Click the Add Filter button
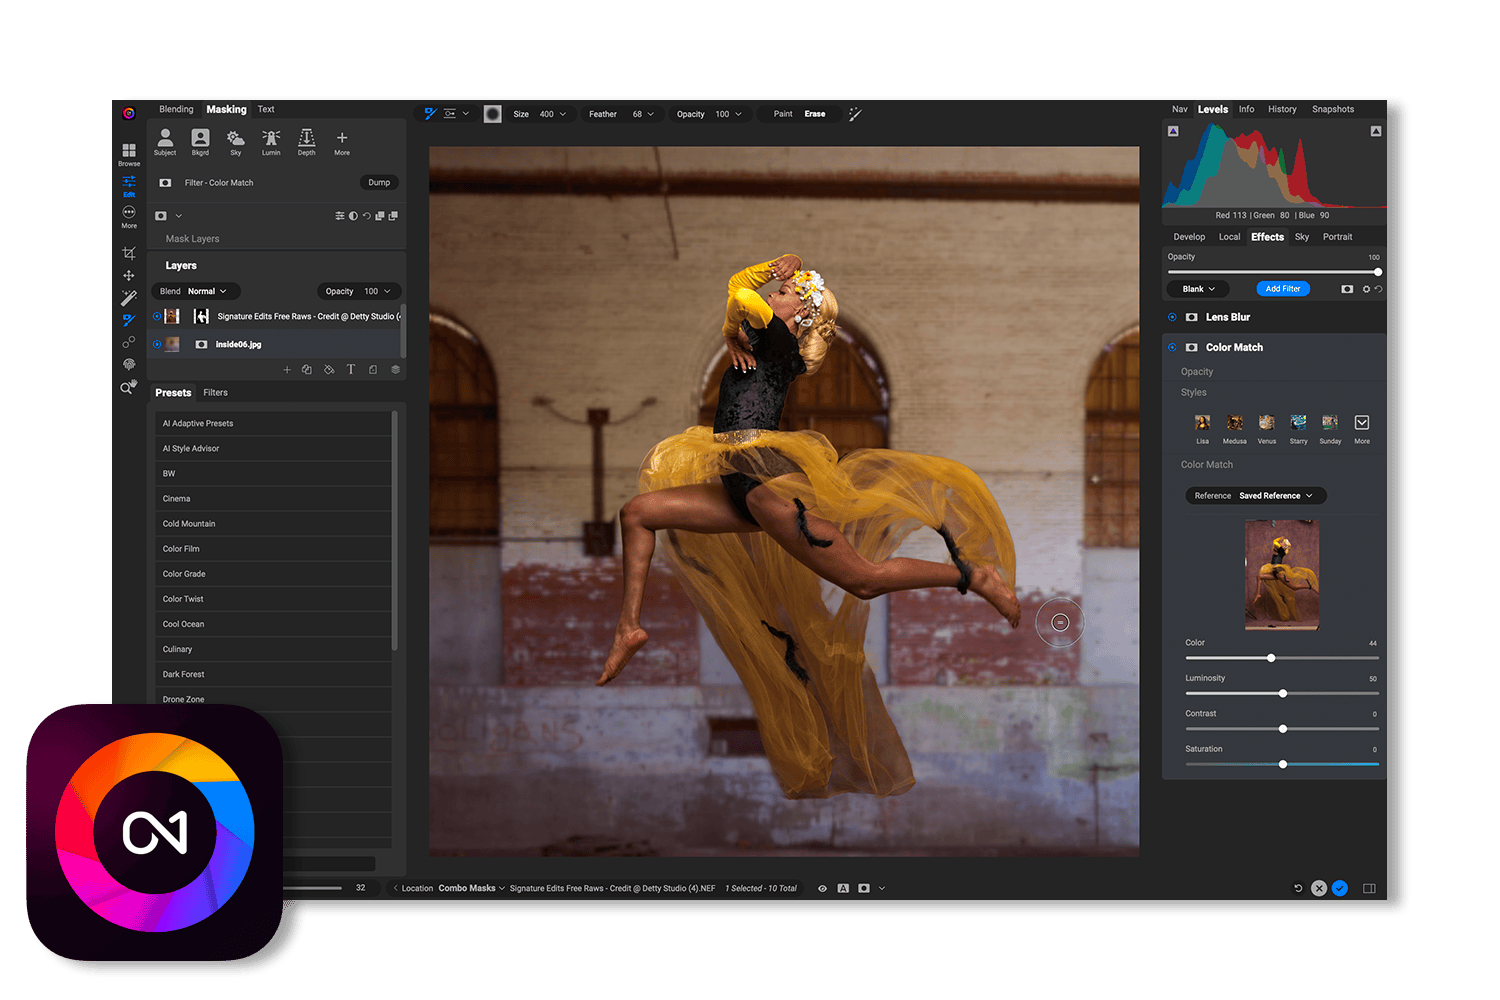The image size is (1500, 1000). point(1282,289)
